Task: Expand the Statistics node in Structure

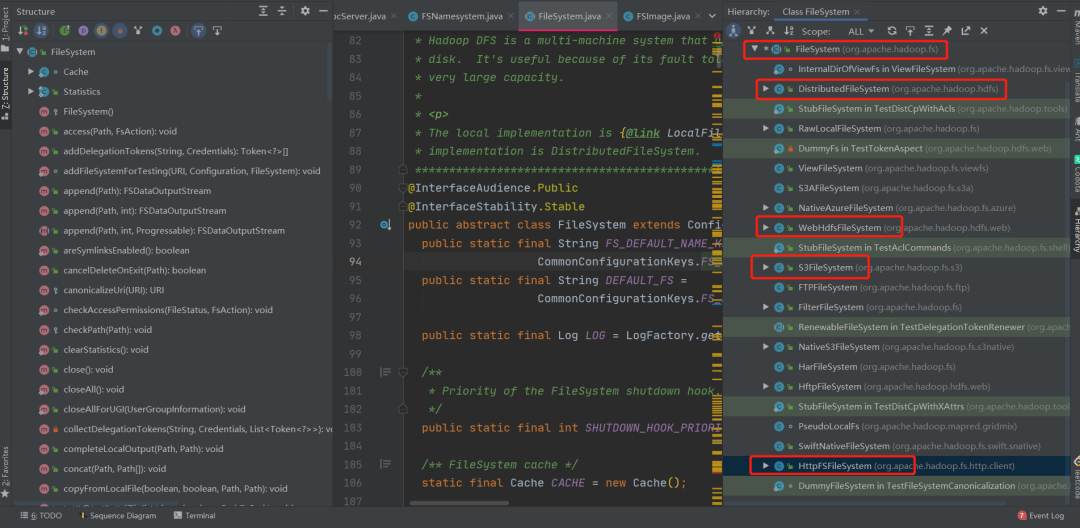Action: coord(31,92)
